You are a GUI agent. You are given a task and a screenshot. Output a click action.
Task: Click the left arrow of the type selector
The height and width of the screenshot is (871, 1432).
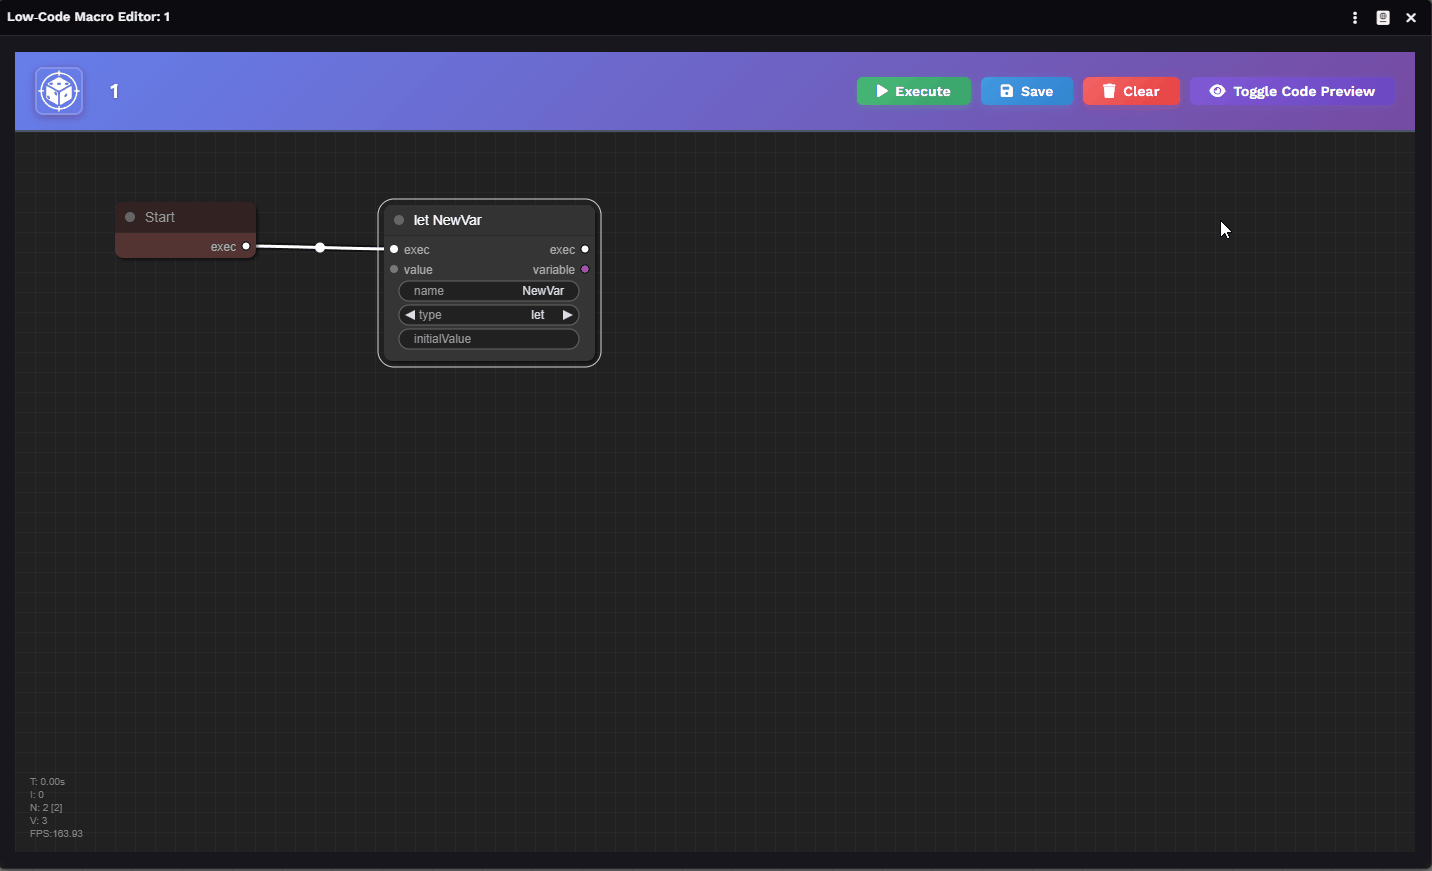click(x=410, y=315)
